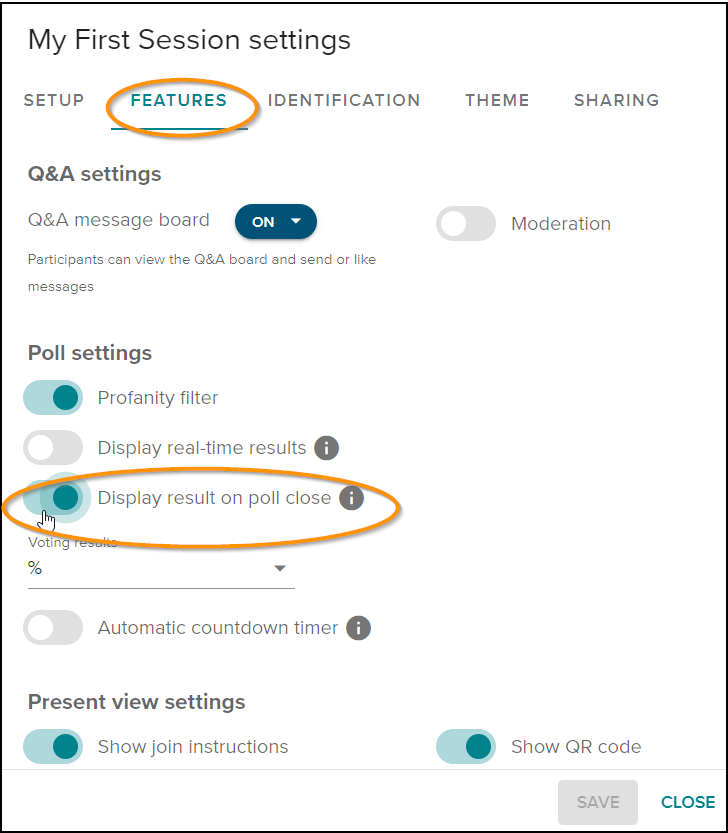Enable the Moderation toggle
This screenshot has height=833, width=728.
point(466,224)
